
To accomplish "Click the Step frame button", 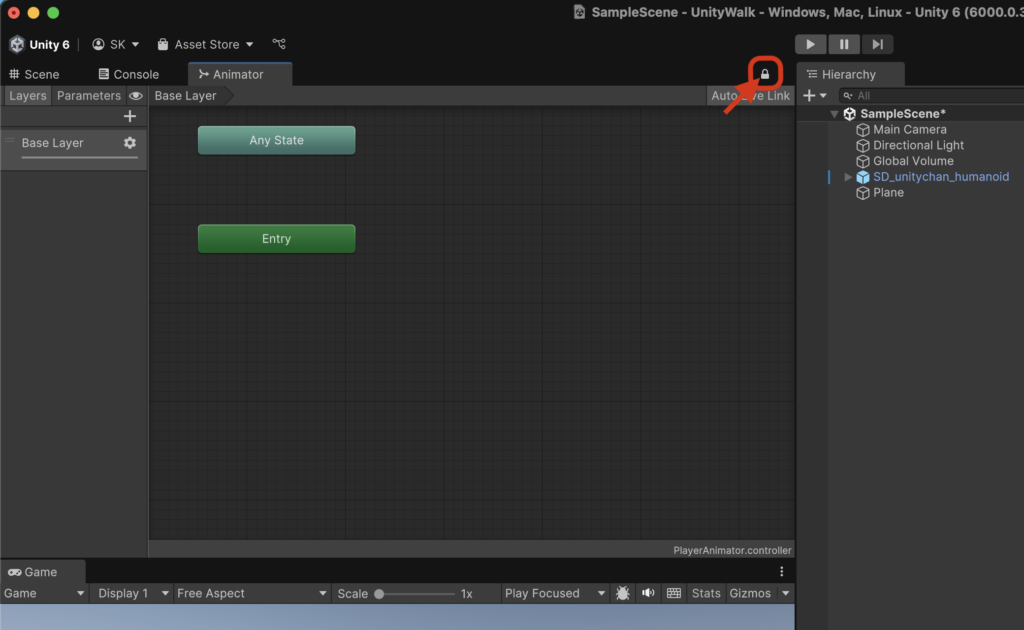I will (x=877, y=44).
